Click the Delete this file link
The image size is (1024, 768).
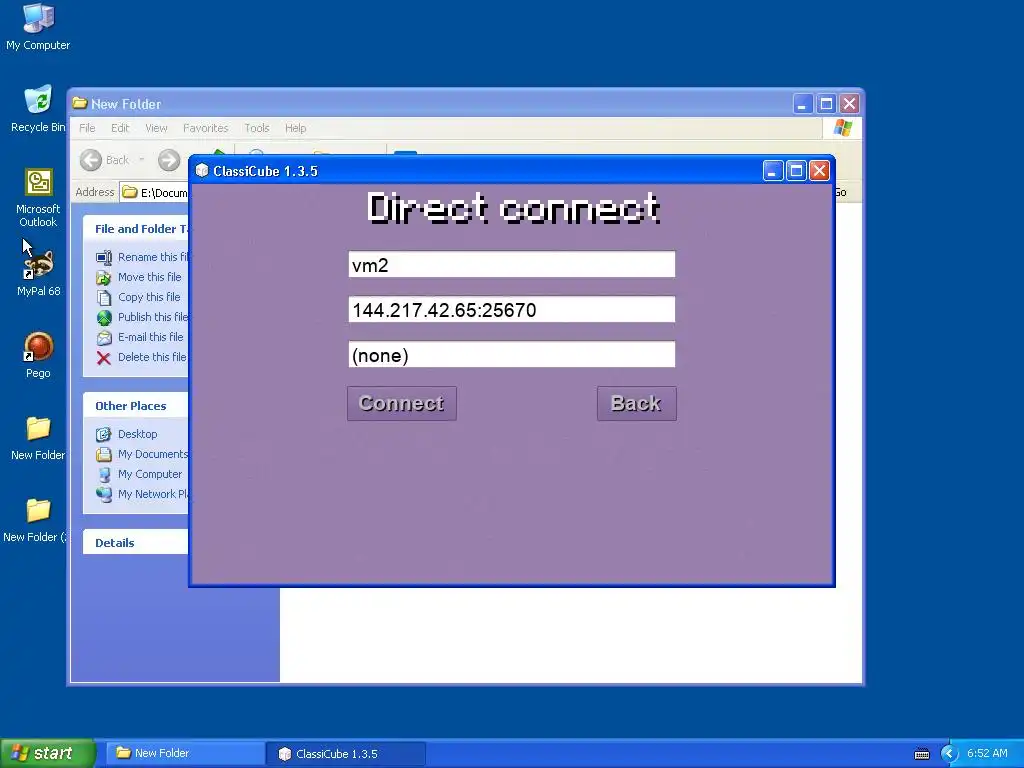tap(152, 358)
